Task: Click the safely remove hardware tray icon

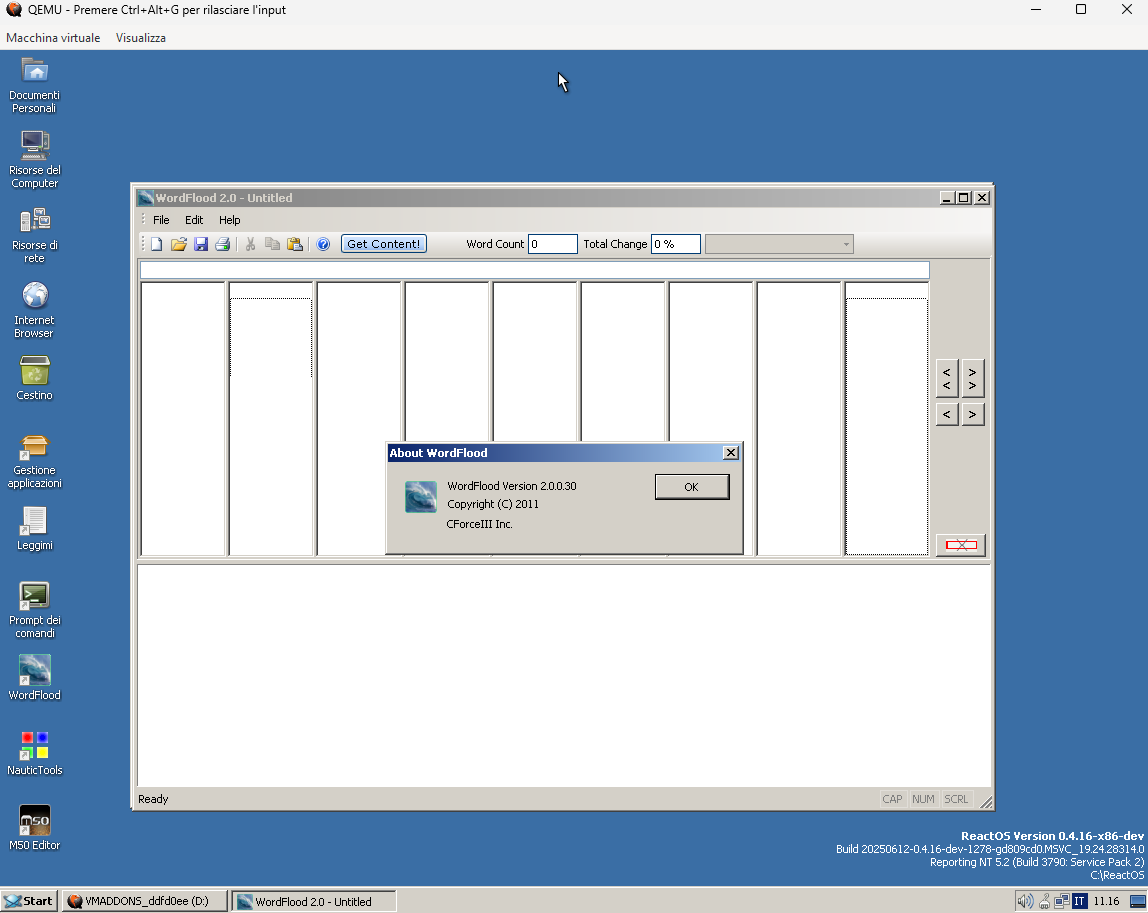Action: tap(1045, 901)
